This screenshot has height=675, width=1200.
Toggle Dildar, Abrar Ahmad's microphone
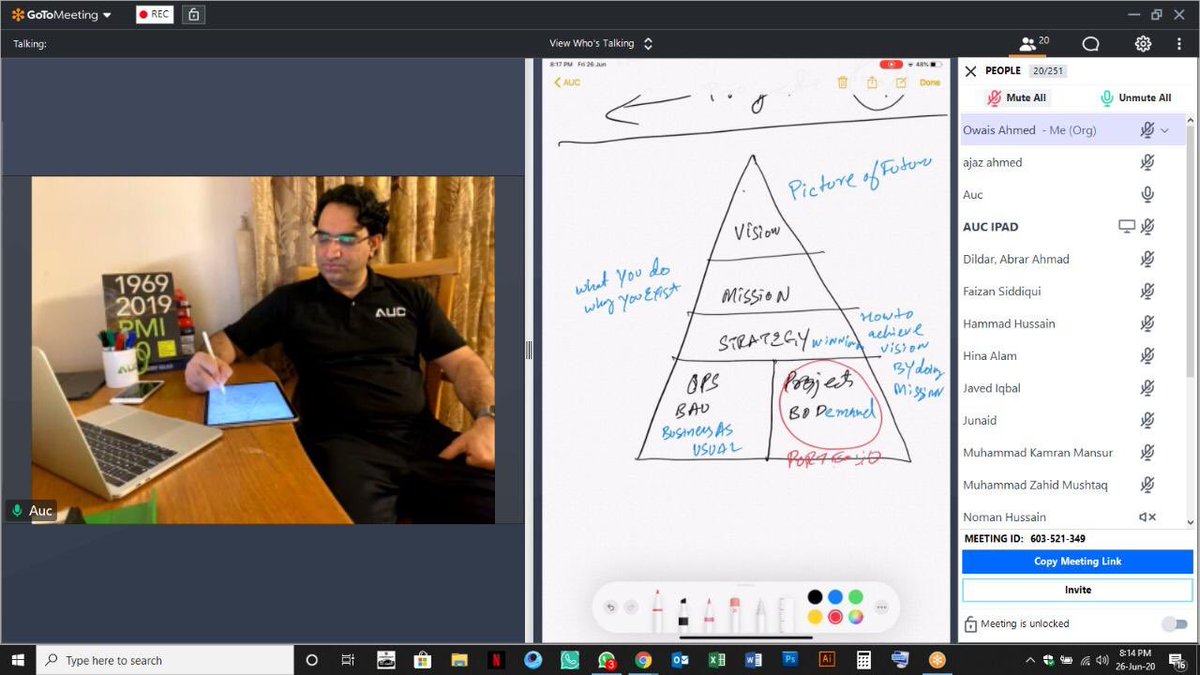click(1148, 259)
